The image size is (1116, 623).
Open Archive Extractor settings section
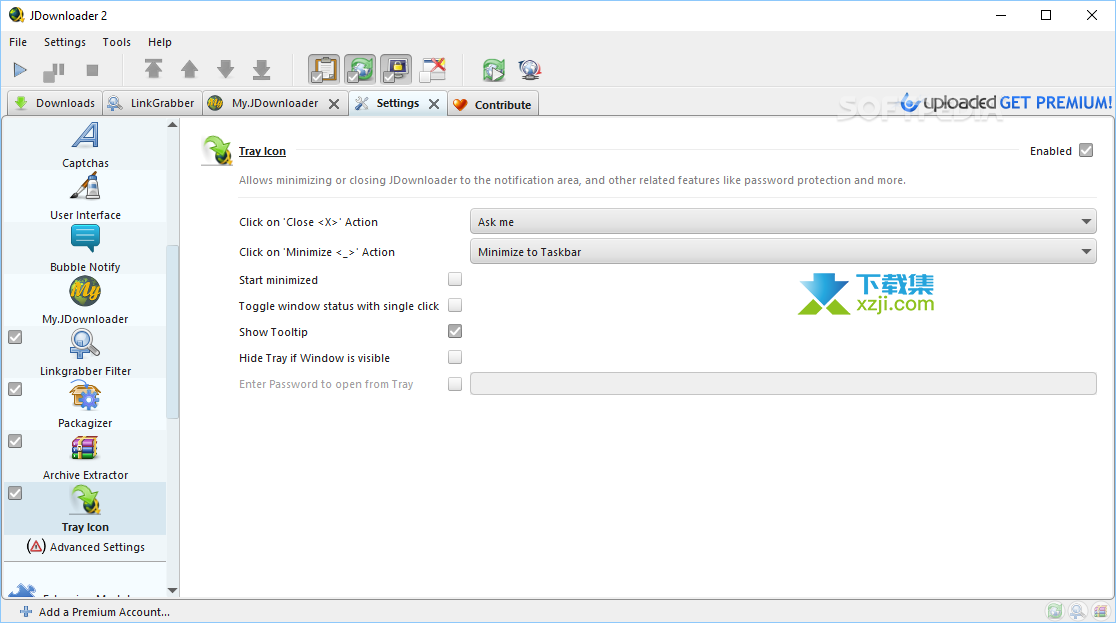(x=85, y=456)
